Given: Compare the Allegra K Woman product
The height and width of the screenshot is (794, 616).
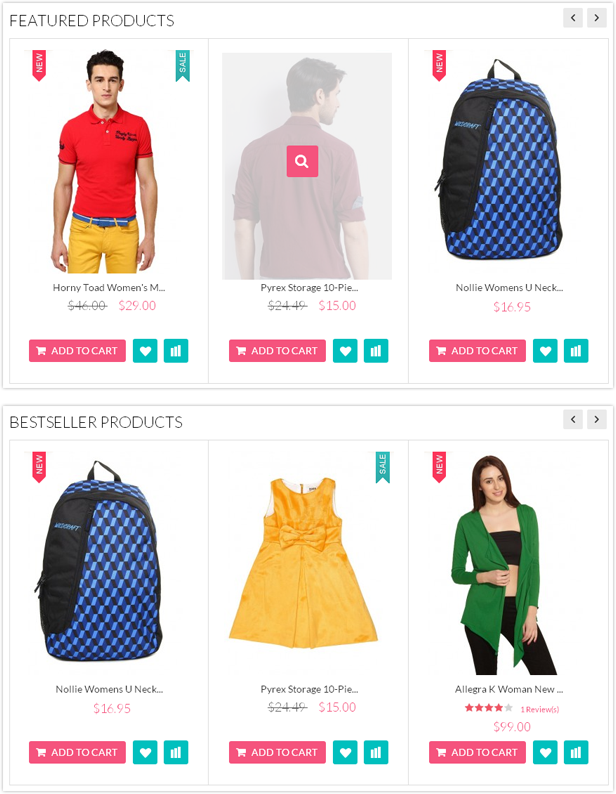Looking at the screenshot, I should (x=576, y=752).
